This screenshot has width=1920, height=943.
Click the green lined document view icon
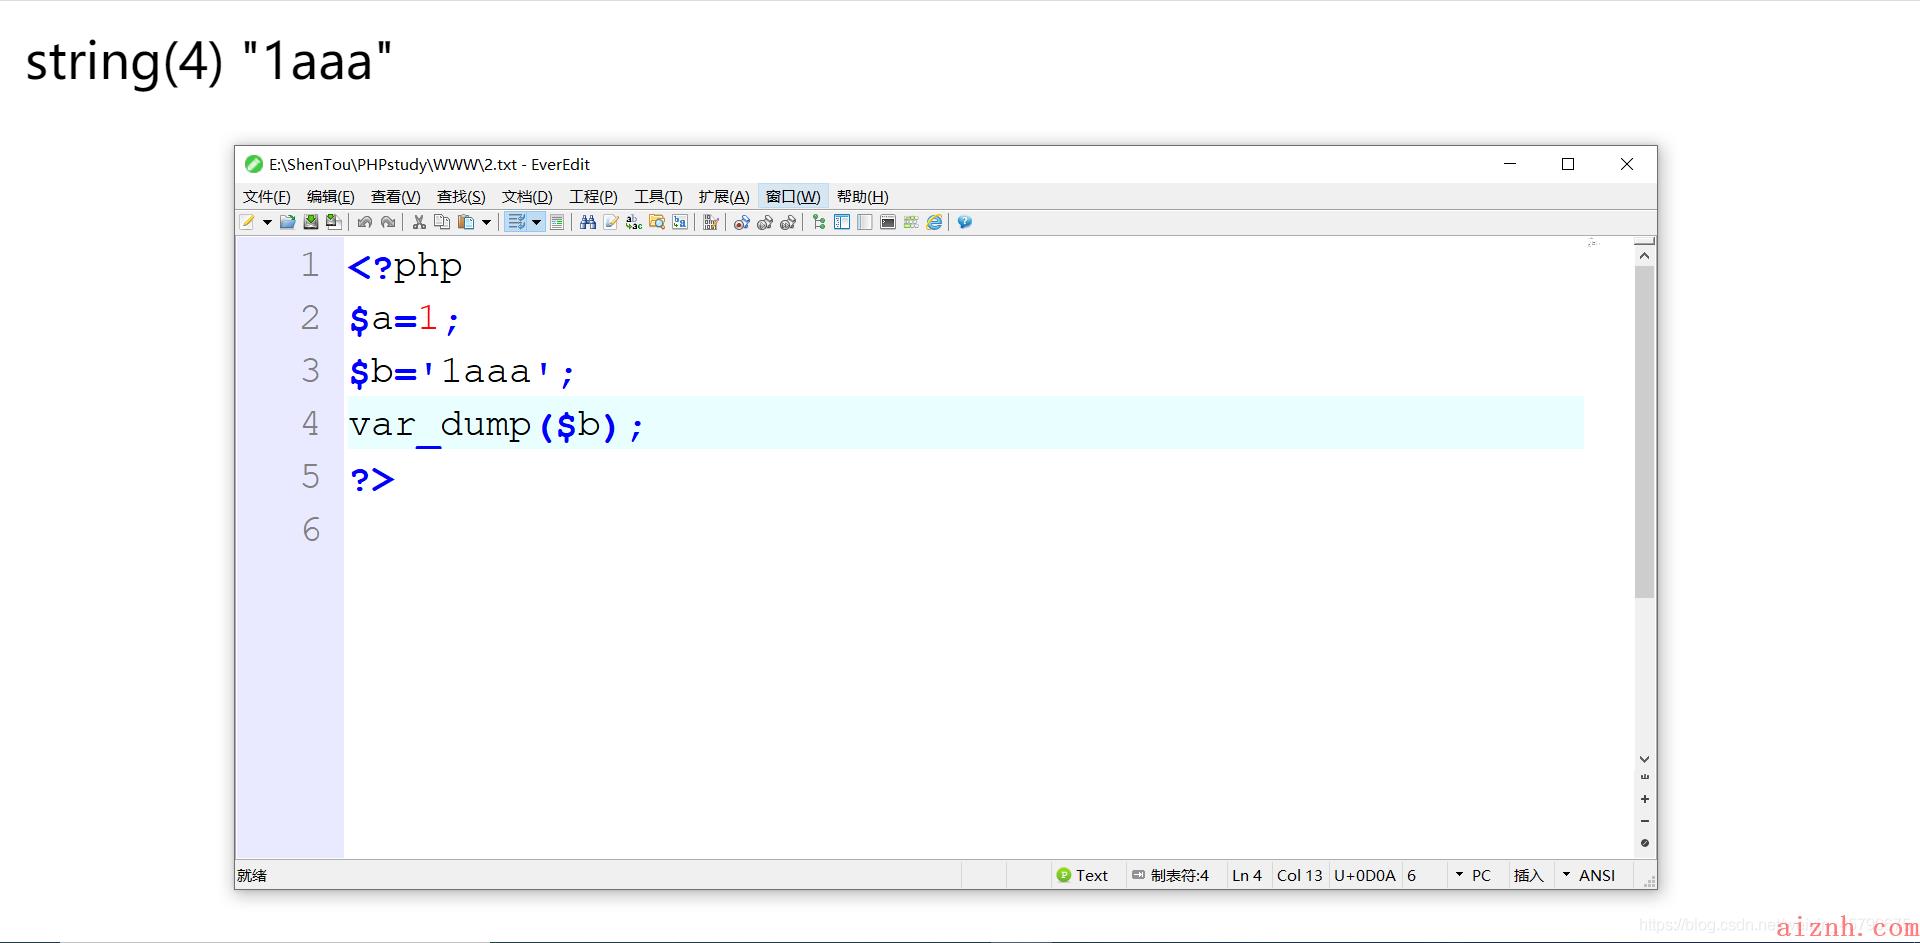[557, 222]
